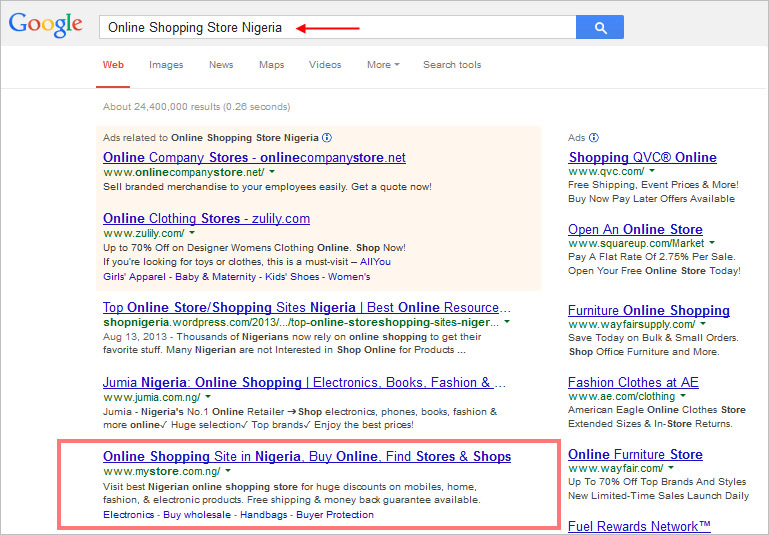Expand arrow next to www.onlinecompanystore.net/
Viewport: 769px width, 535px height.
pyautogui.click(x=272, y=172)
